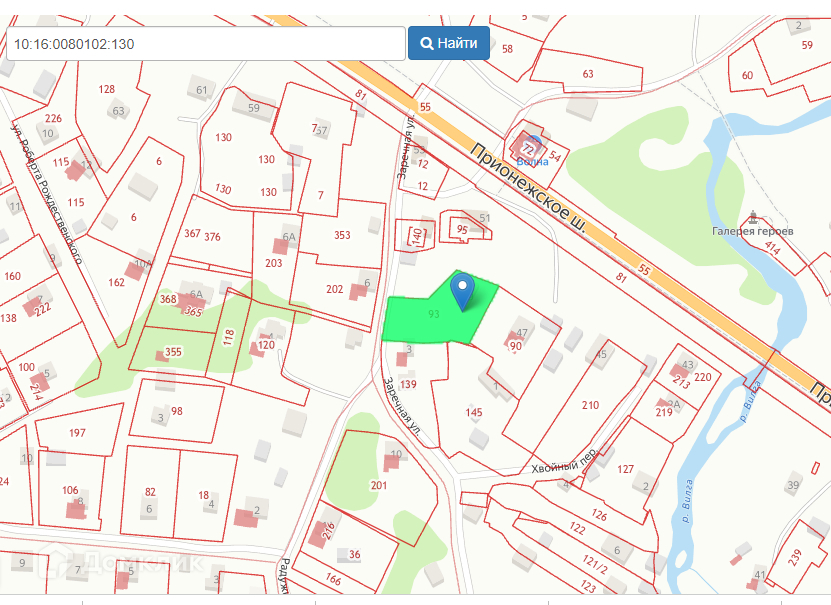The height and width of the screenshot is (605, 831).
Task: Click the Хвойный пер. street label
Action: [564, 461]
